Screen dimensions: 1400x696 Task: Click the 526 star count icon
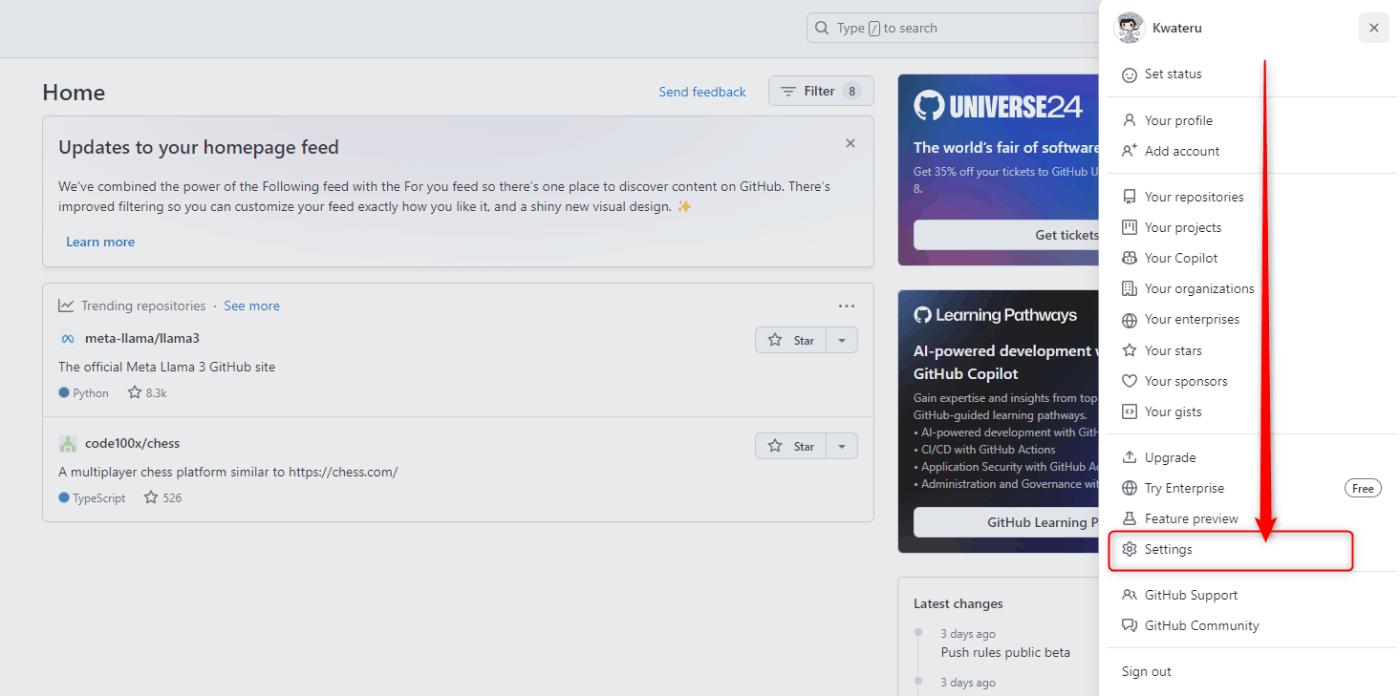(x=151, y=497)
